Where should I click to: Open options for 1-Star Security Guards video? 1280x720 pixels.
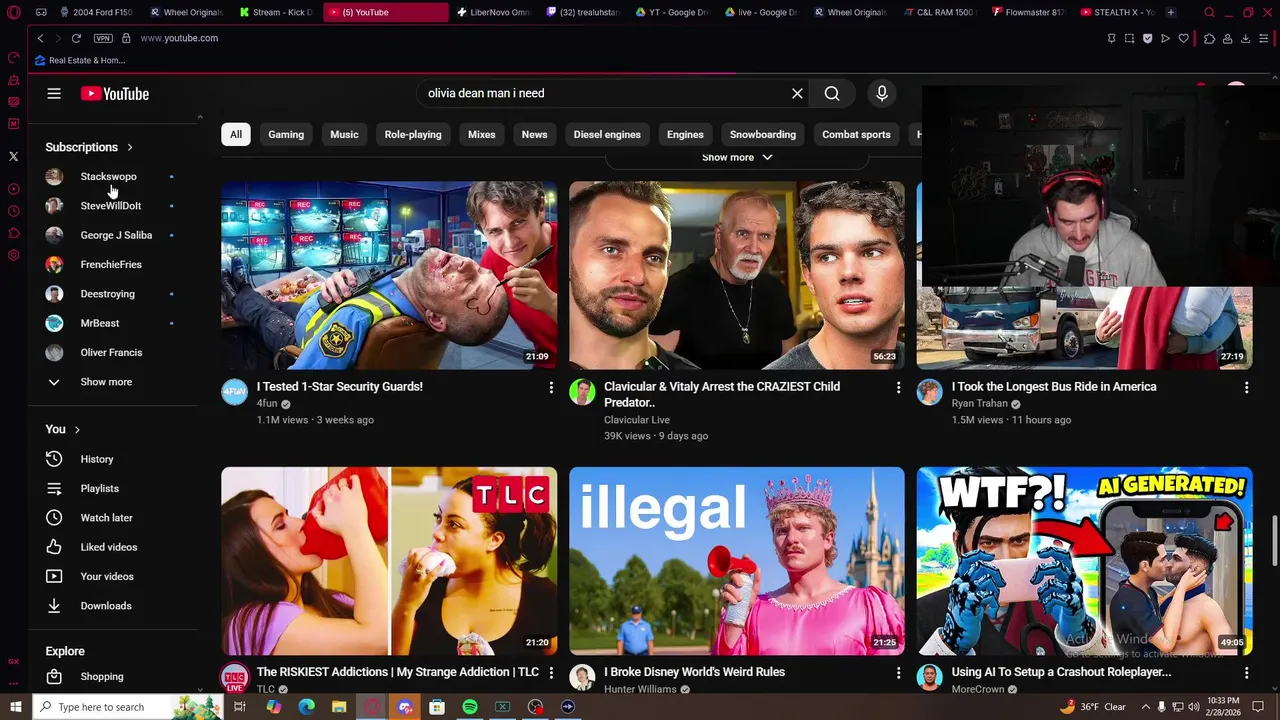coord(551,387)
